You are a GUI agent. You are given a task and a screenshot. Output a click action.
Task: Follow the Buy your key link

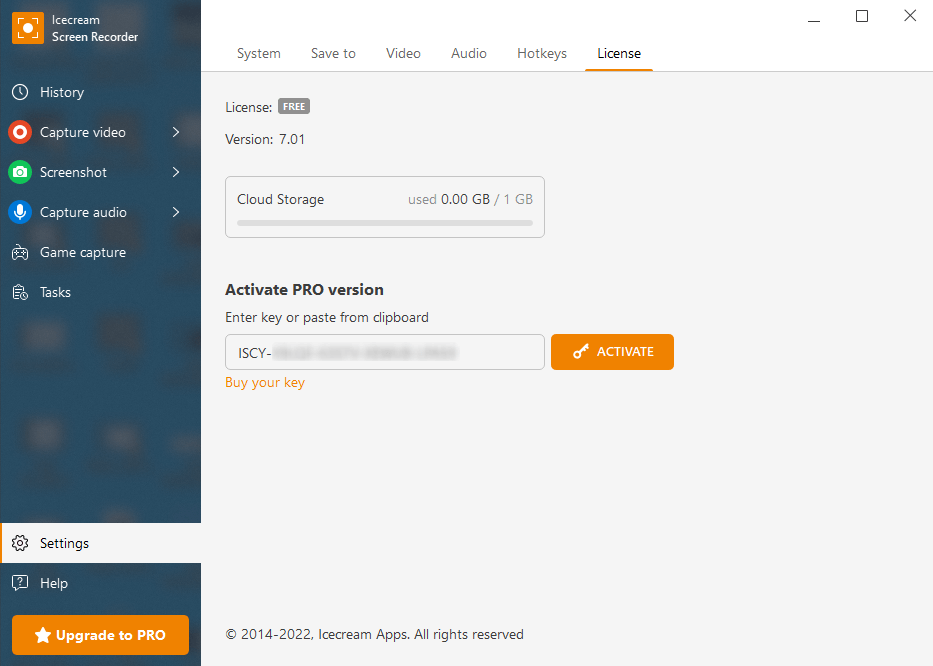click(x=265, y=382)
